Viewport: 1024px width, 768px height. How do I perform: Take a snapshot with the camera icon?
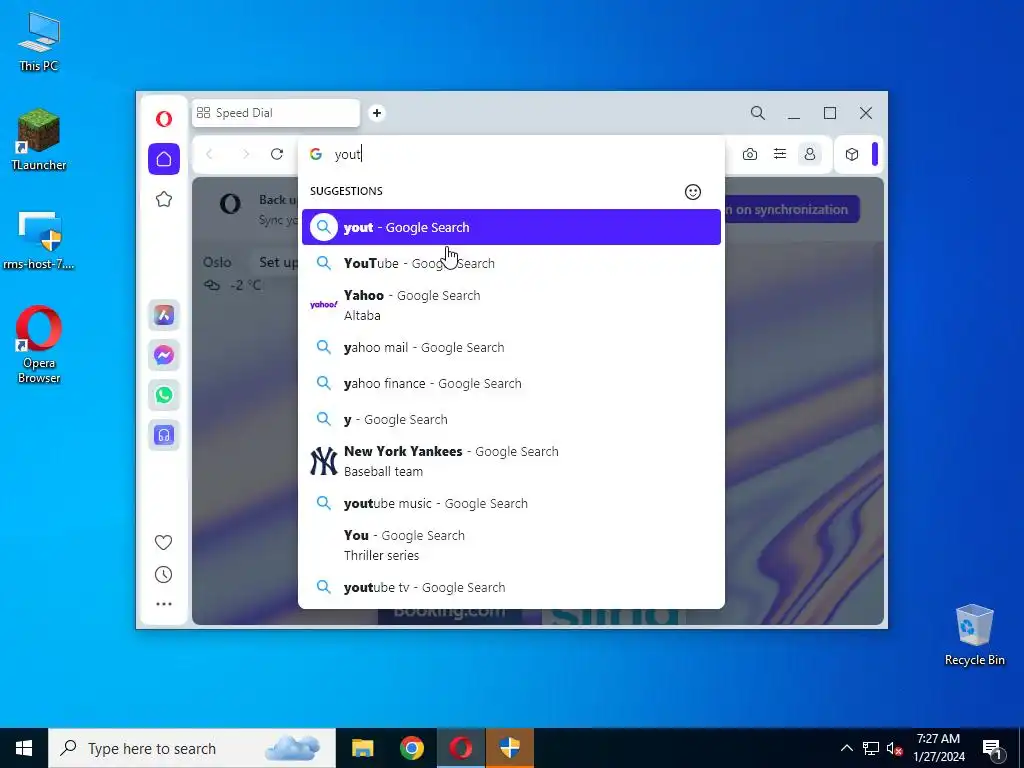coord(750,154)
